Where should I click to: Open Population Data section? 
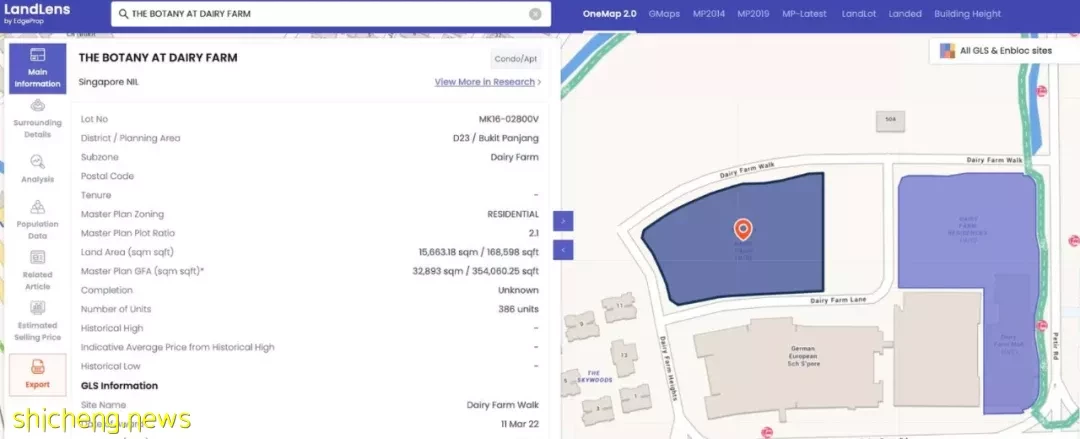[x=38, y=219]
